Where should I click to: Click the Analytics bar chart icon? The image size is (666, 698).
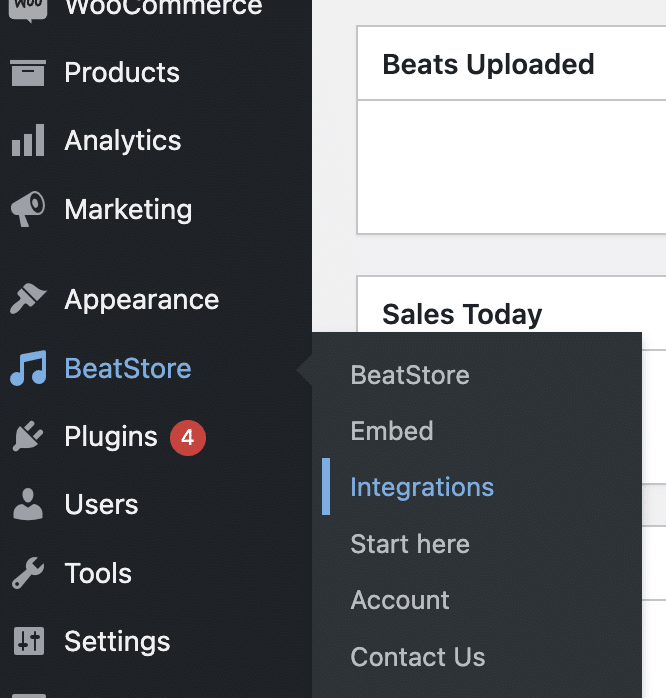pyautogui.click(x=28, y=140)
